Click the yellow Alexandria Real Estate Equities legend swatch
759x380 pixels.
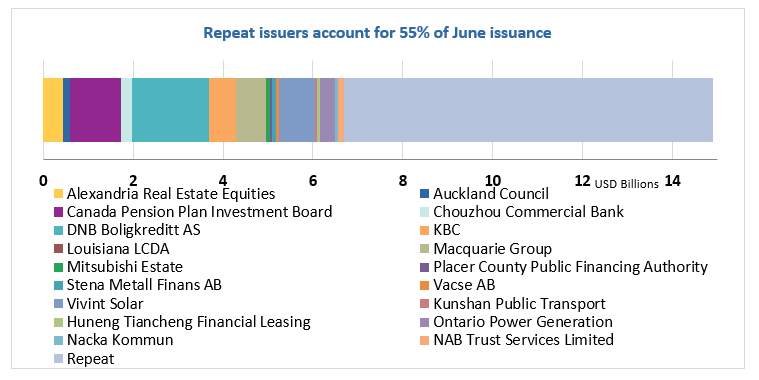tap(58, 194)
